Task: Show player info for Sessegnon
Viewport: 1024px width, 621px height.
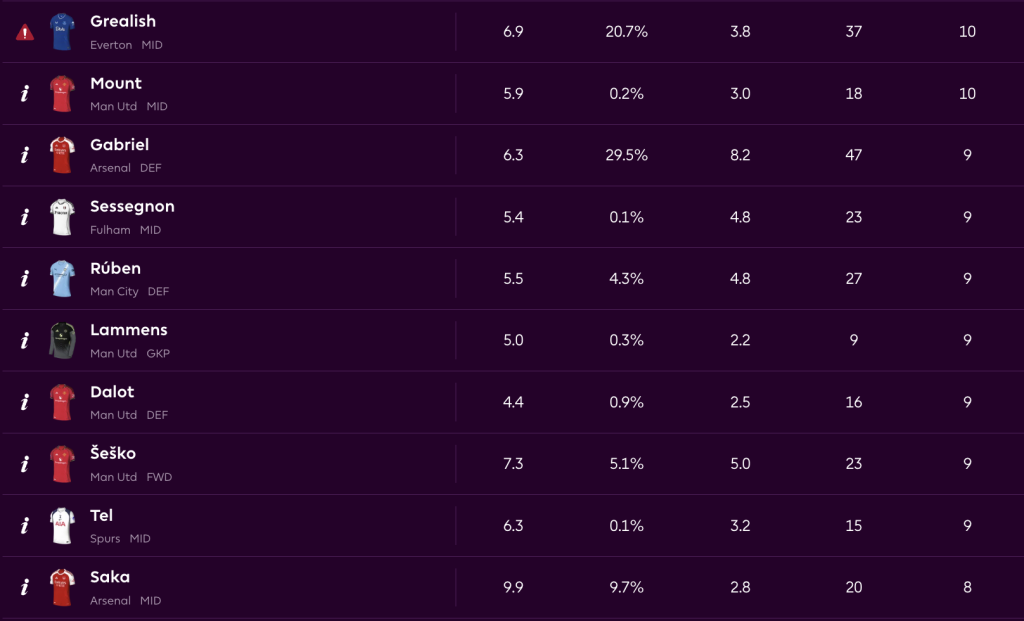Action: (x=25, y=217)
